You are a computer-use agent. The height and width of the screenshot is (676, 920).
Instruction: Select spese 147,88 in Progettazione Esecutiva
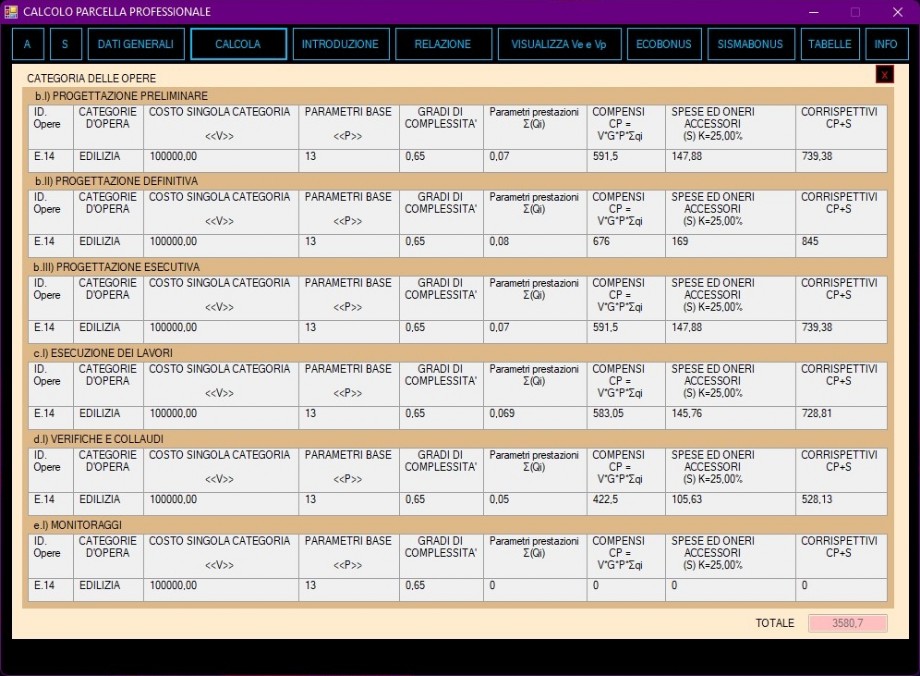[730, 332]
